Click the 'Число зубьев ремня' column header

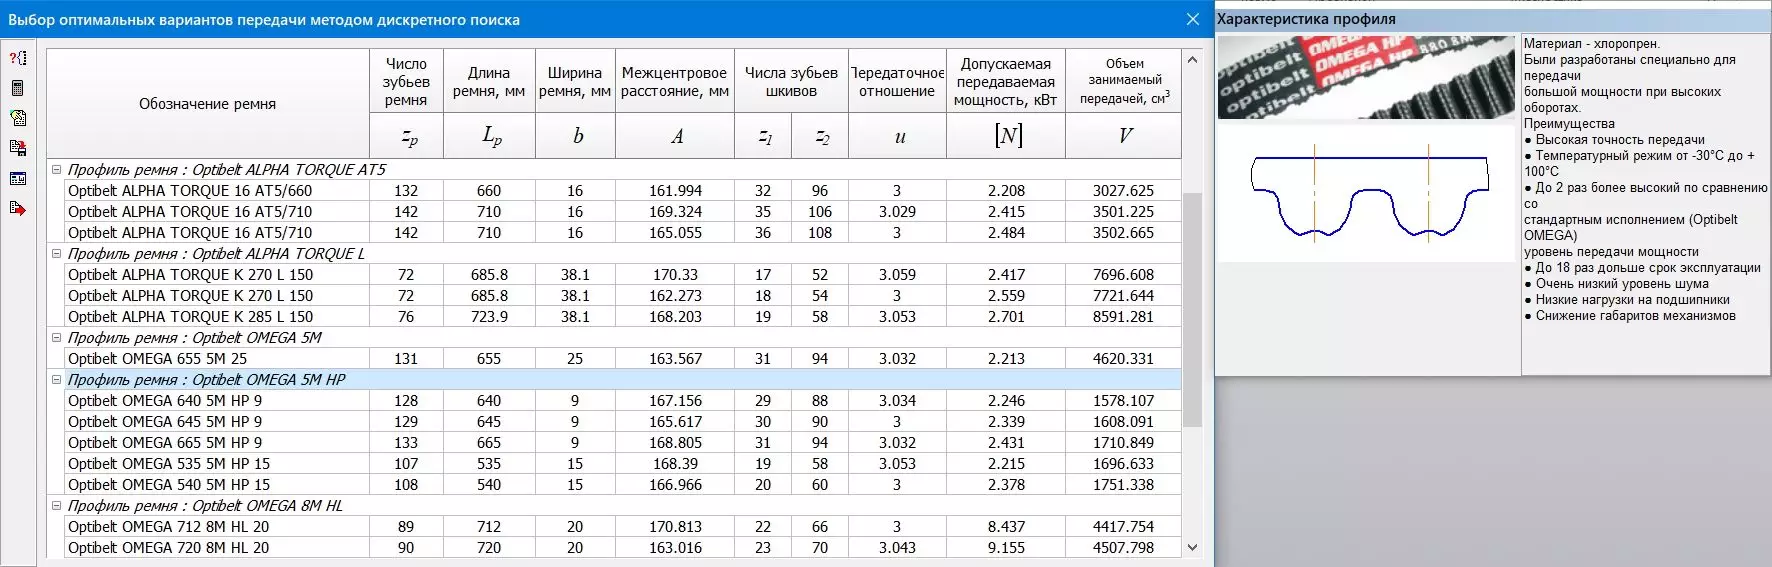pos(406,82)
